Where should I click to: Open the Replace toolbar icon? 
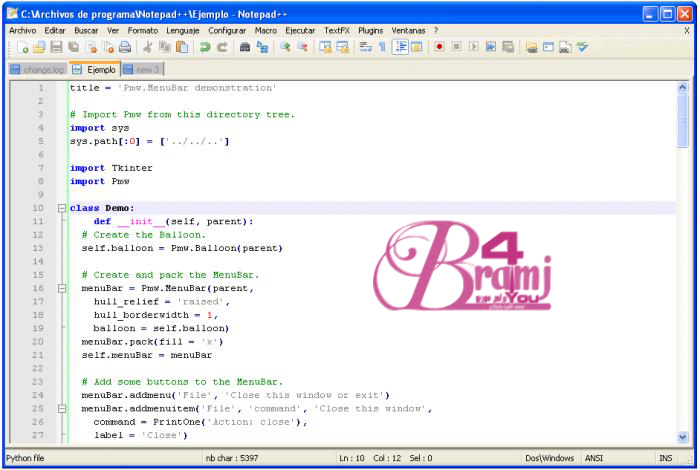pos(262,47)
